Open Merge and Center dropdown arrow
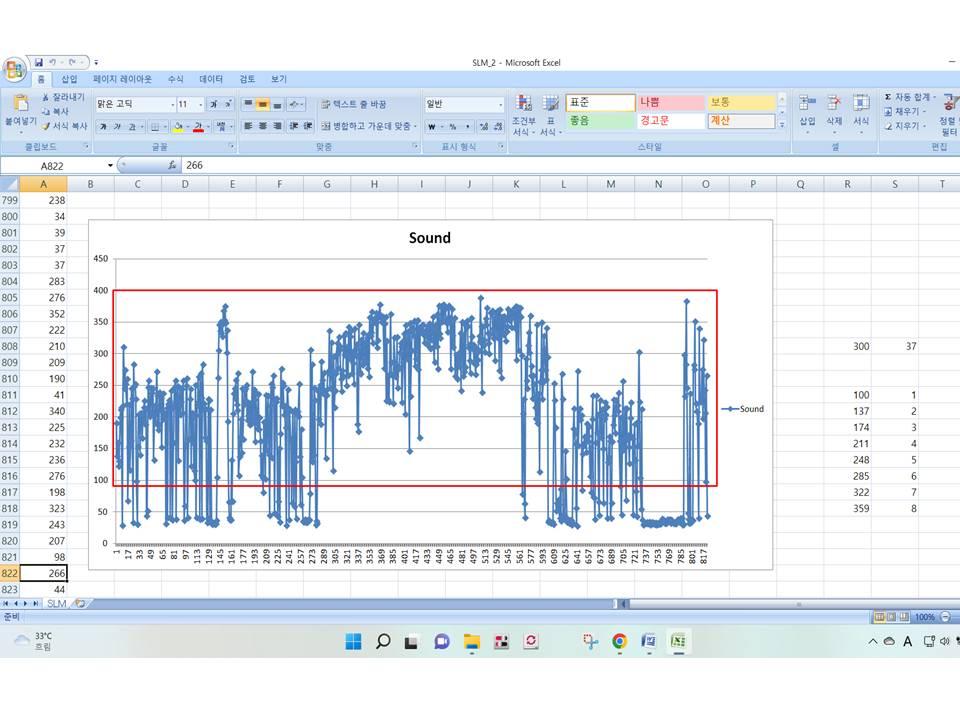Viewport: 960px width, 720px height. pos(416,126)
